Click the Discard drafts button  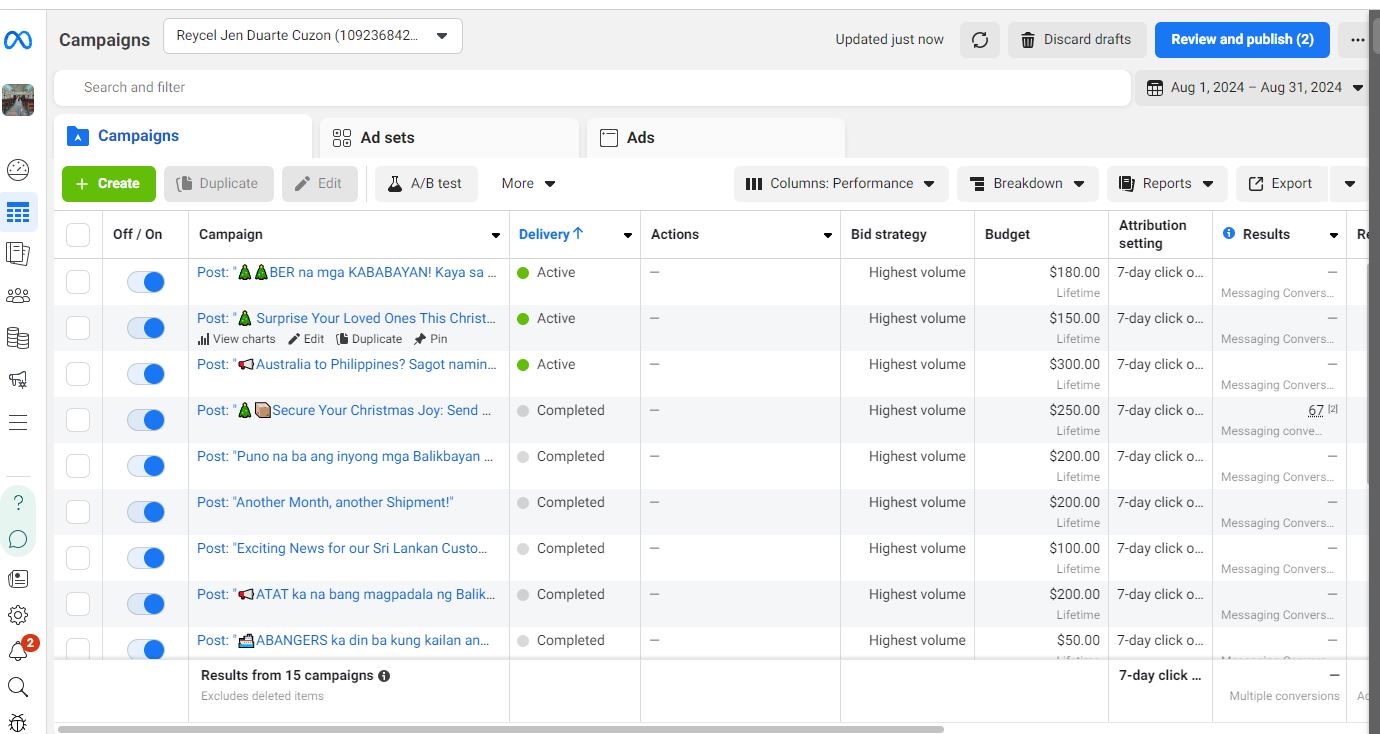click(x=1076, y=40)
